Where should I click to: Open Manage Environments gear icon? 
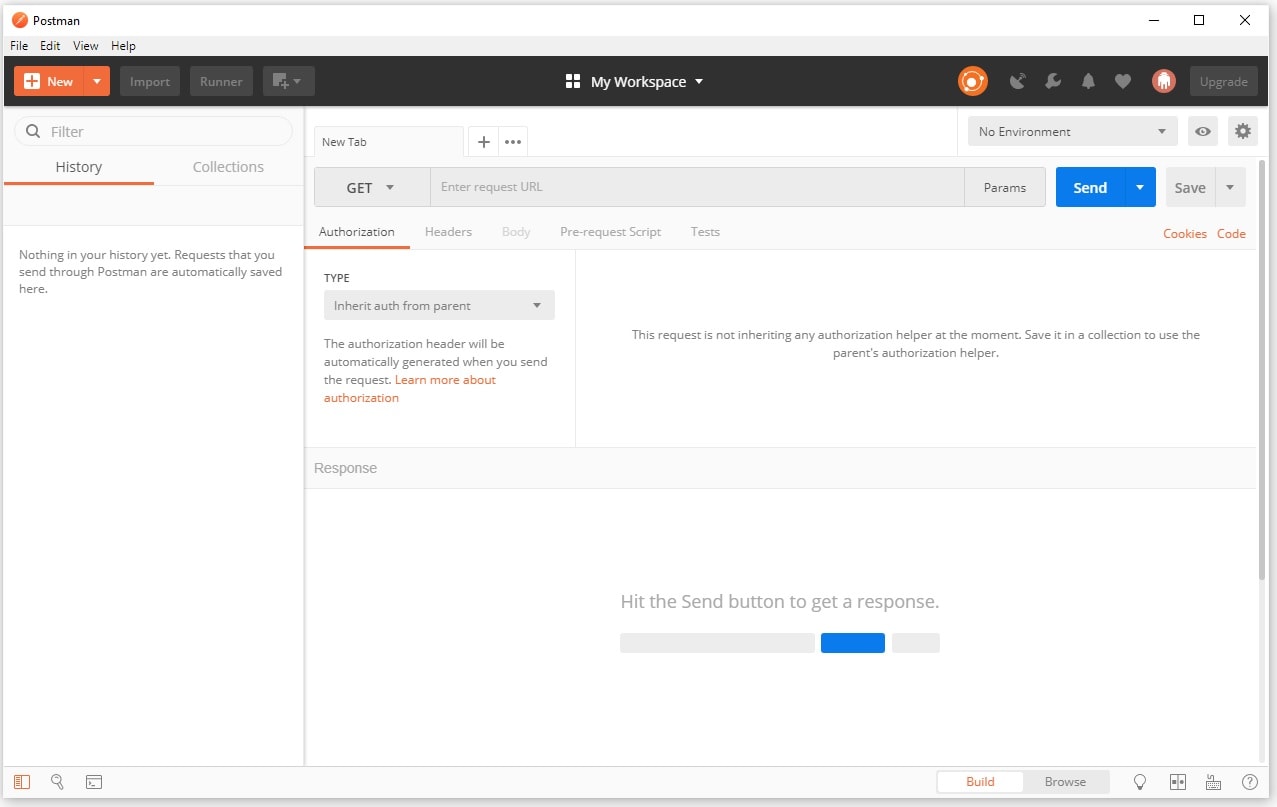[x=1242, y=131]
